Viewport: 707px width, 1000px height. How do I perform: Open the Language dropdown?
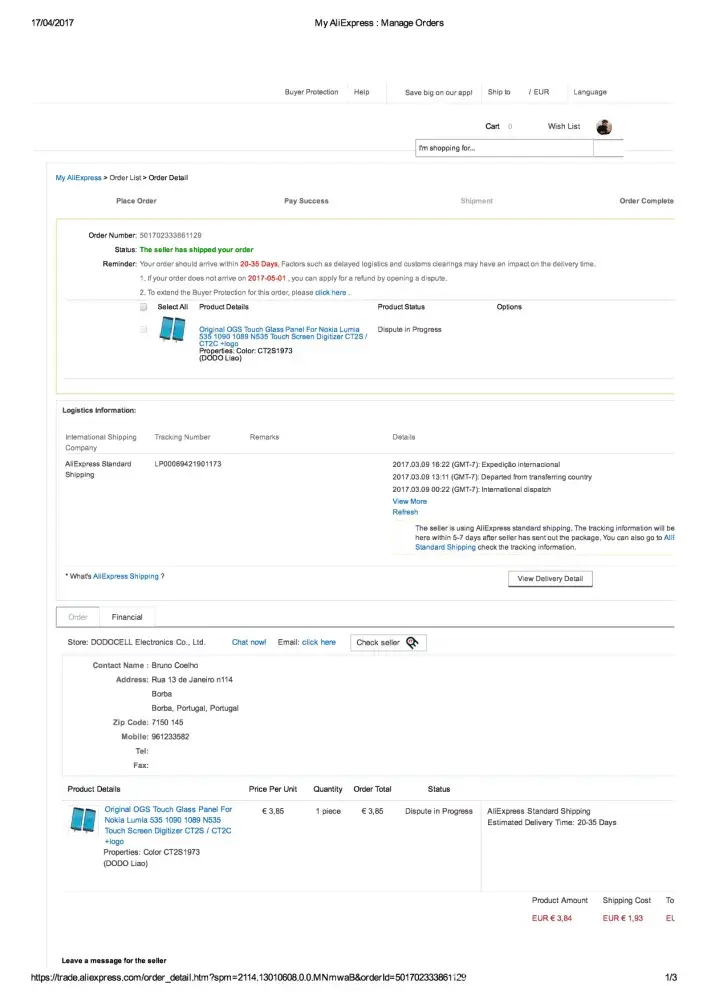point(590,92)
